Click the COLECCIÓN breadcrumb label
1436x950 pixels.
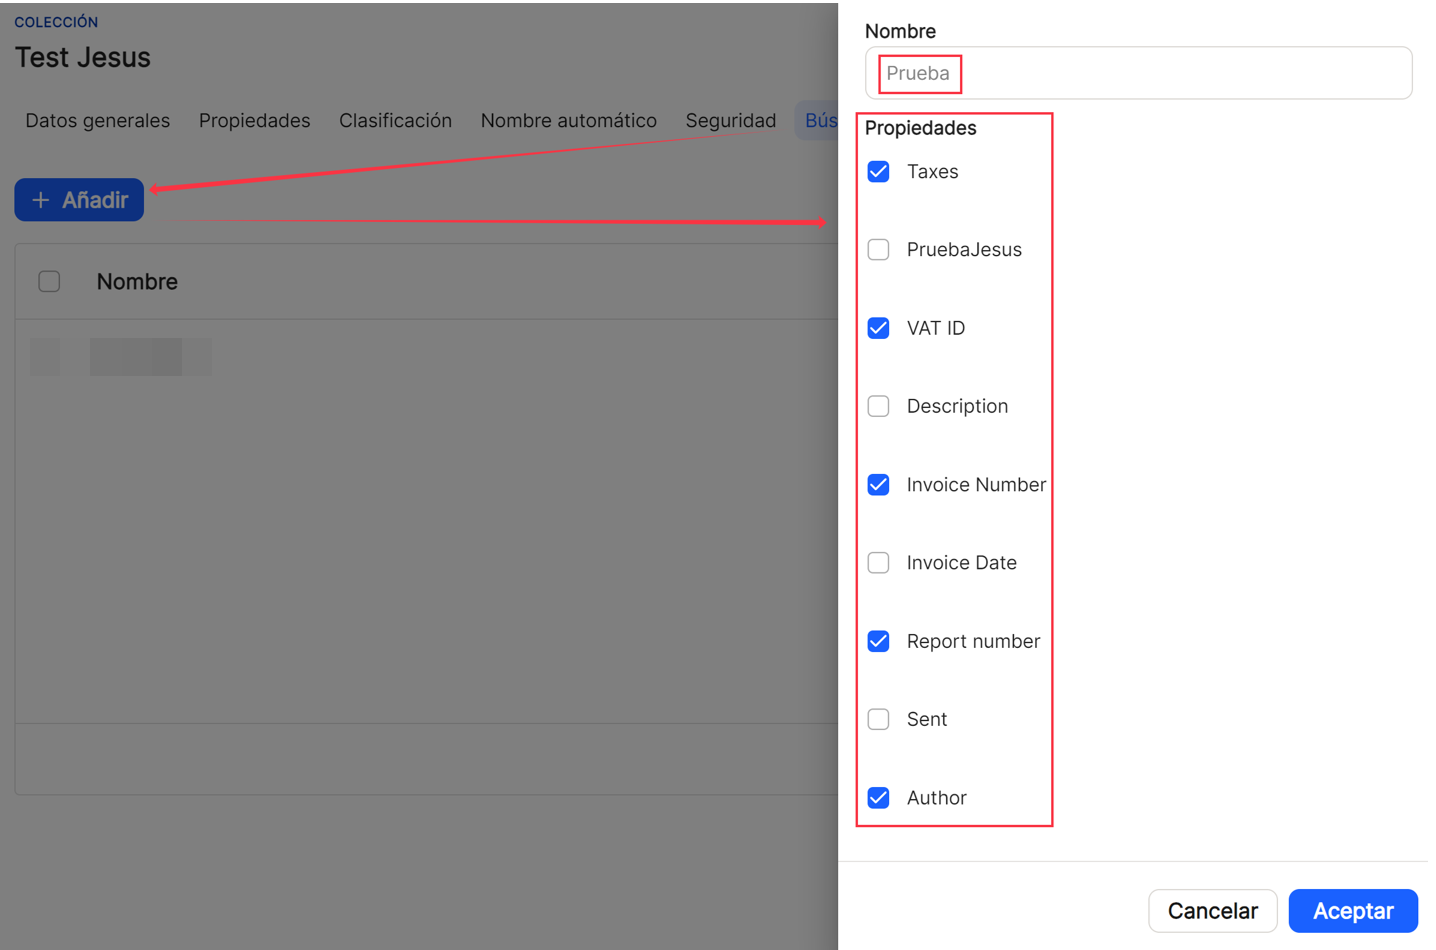tap(56, 22)
